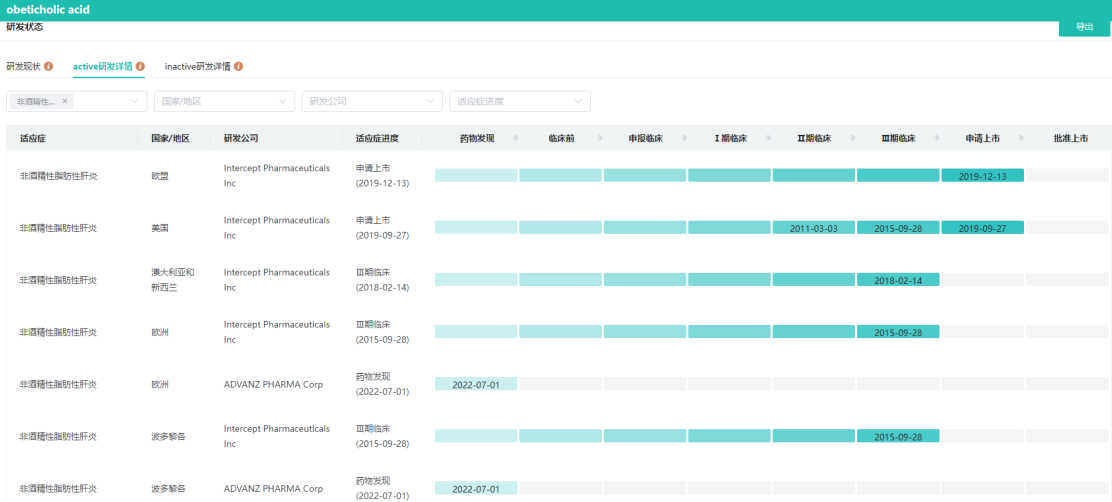This screenshot has width=1112, height=502.
Task: Click arrow icon after 临床前 column header
Action: (x=599, y=138)
